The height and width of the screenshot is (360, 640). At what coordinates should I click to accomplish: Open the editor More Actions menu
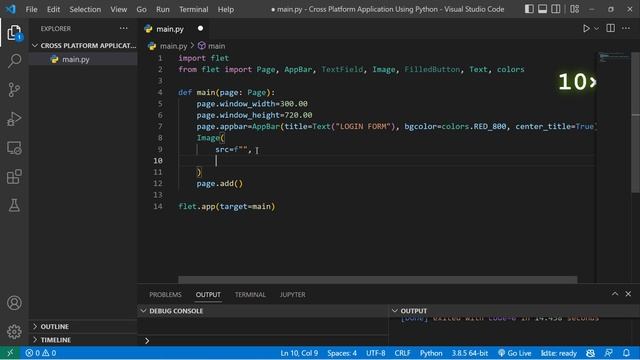point(626,28)
